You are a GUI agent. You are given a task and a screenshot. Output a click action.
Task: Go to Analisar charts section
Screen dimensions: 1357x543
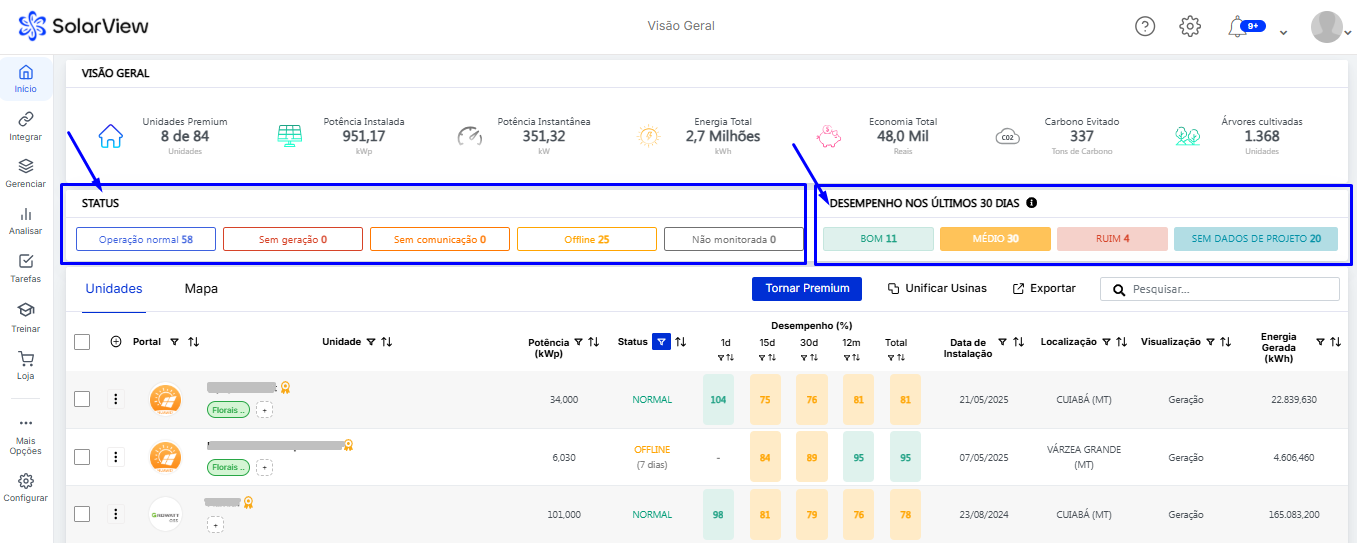point(26,215)
